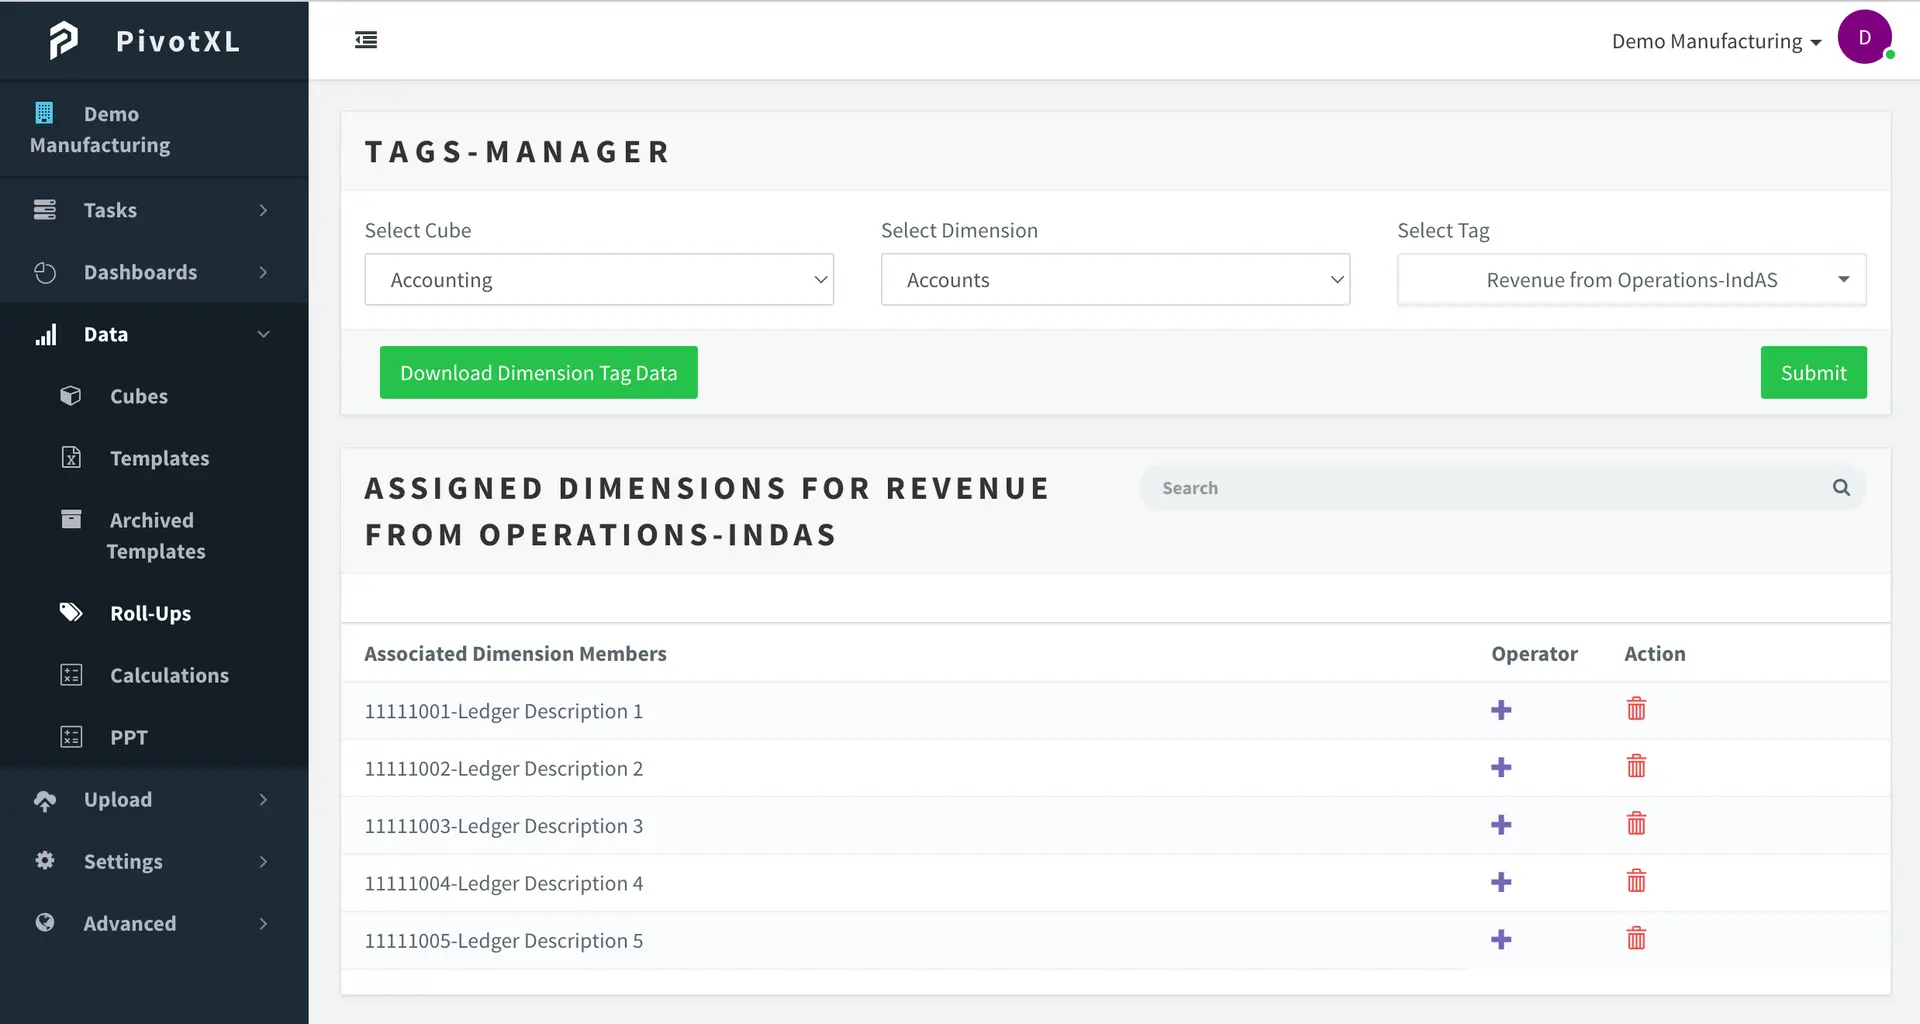Click the search magnifier icon
Viewport: 1920px width, 1024px height.
click(1841, 487)
